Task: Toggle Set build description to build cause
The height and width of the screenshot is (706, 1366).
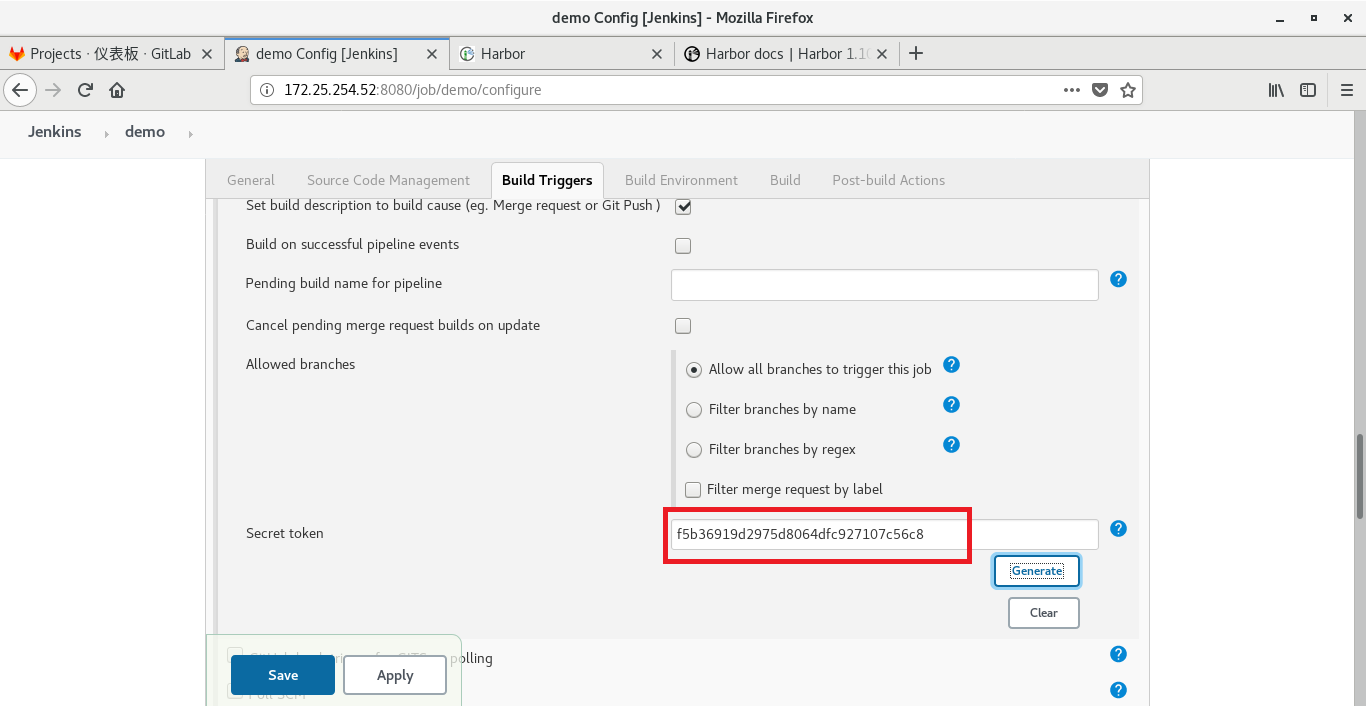Action: pos(683,206)
